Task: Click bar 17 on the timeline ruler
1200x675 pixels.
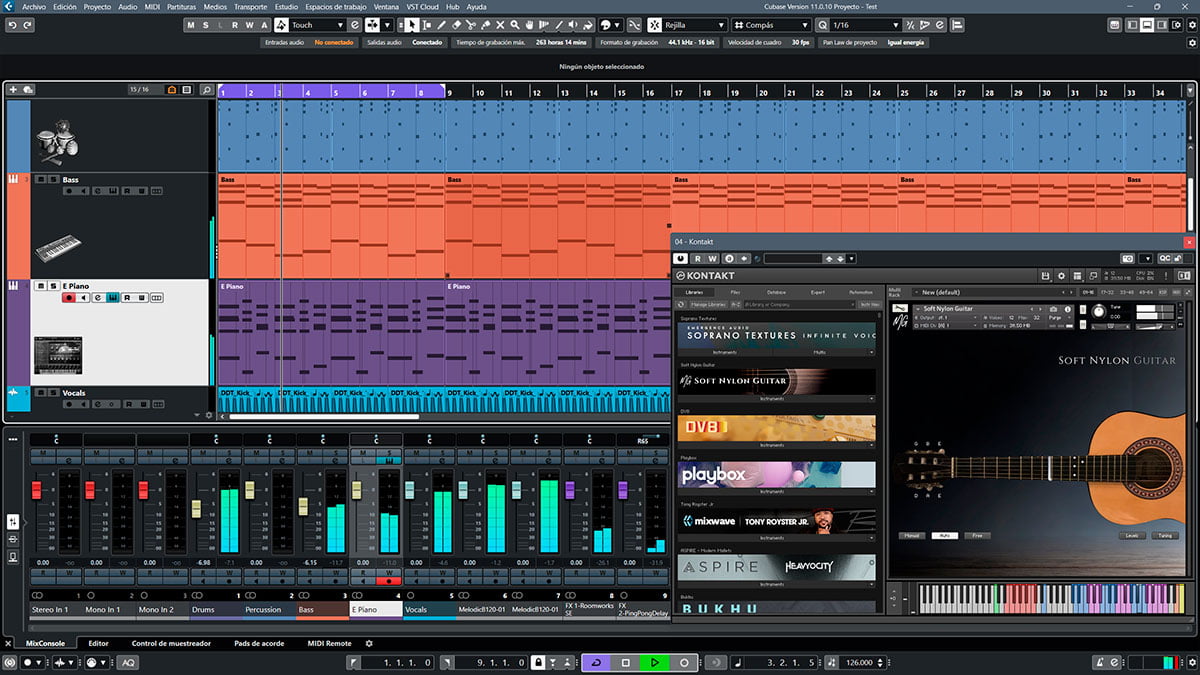Action: point(679,92)
